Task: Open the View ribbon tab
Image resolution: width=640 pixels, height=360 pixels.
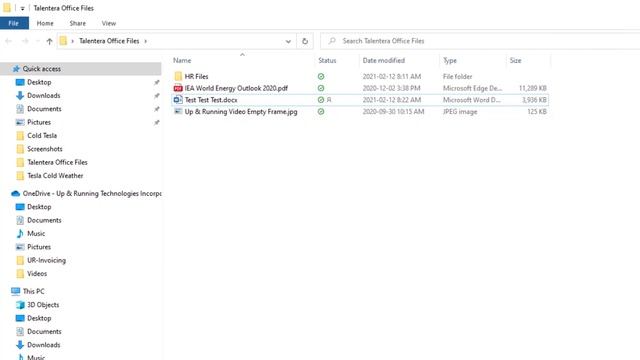Action: tap(109, 23)
